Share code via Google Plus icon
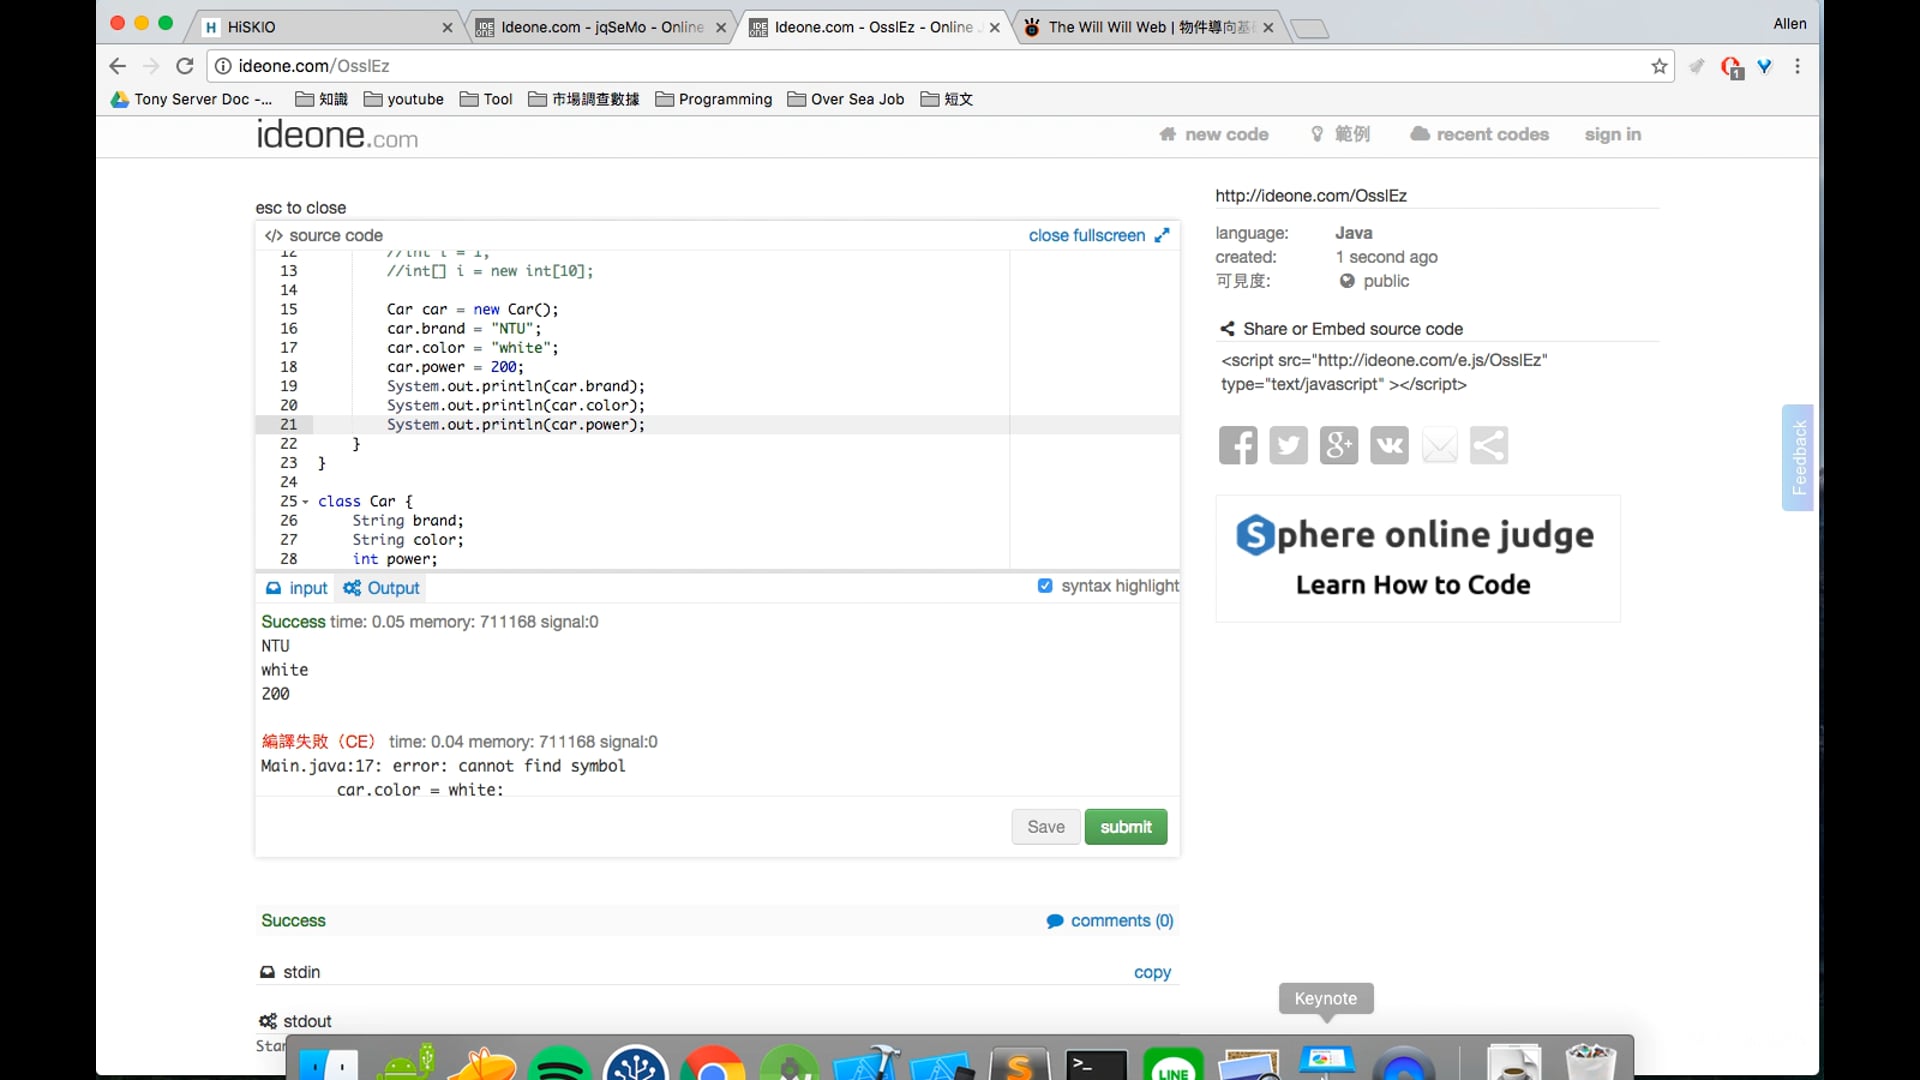Image resolution: width=1920 pixels, height=1080 pixels. (1338, 445)
